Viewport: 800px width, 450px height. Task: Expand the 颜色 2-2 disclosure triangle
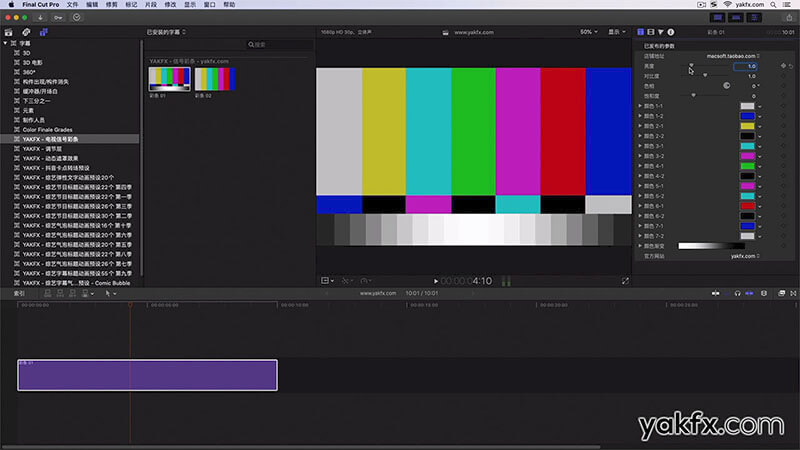point(640,136)
